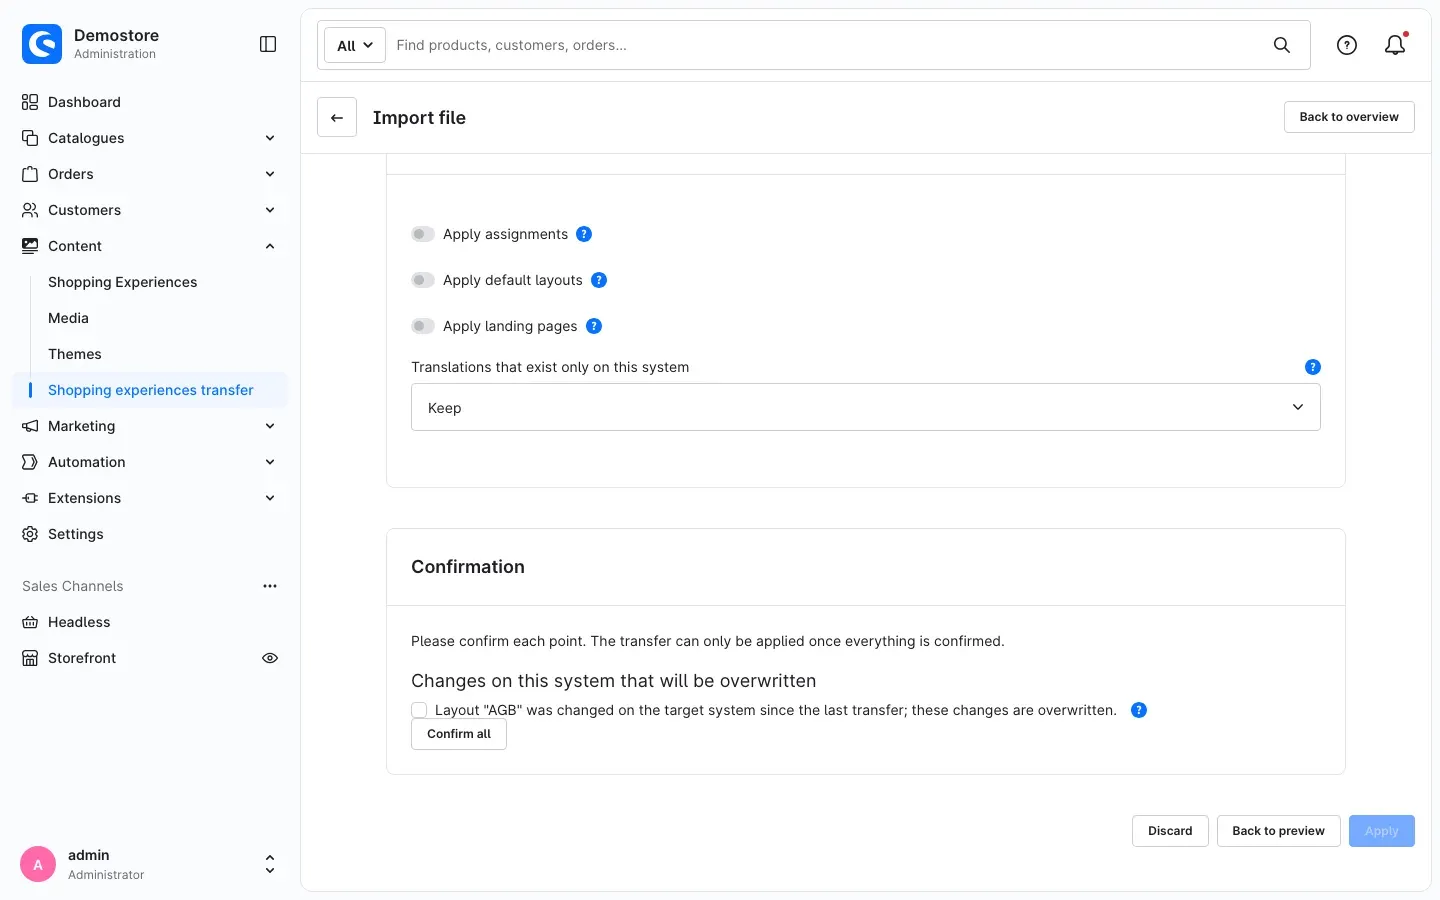The height and width of the screenshot is (900, 1440).
Task: Click the Apply button
Action: [1381, 831]
